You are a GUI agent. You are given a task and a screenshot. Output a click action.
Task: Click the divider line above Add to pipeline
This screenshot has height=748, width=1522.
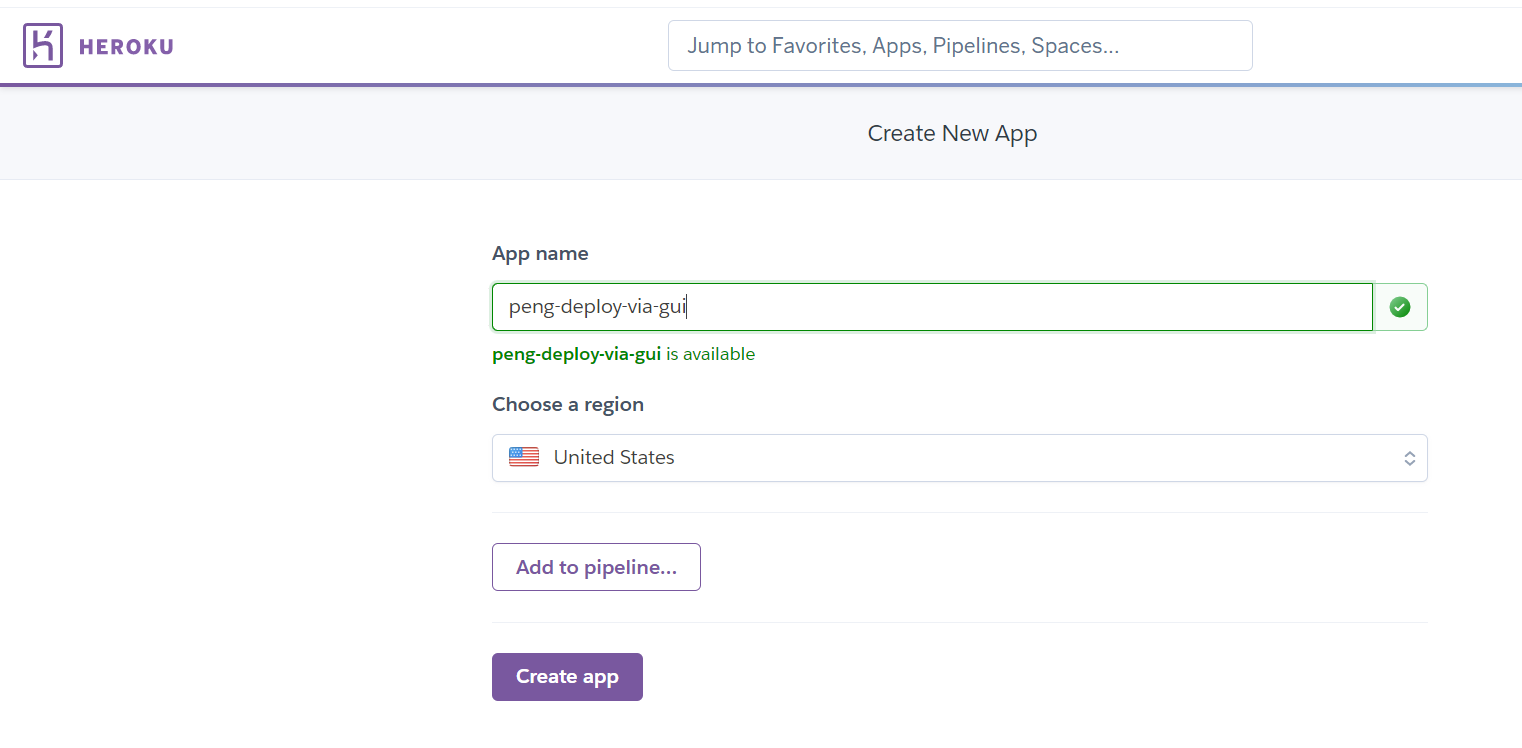(959, 512)
